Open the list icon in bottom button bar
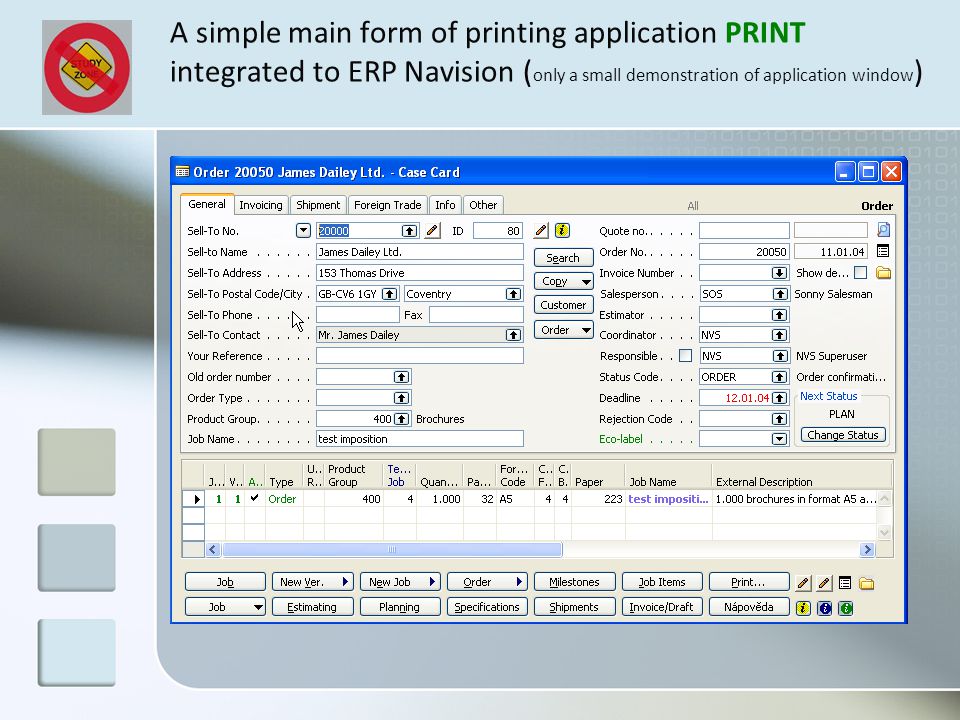Viewport: 960px width, 720px height. pos(845,583)
